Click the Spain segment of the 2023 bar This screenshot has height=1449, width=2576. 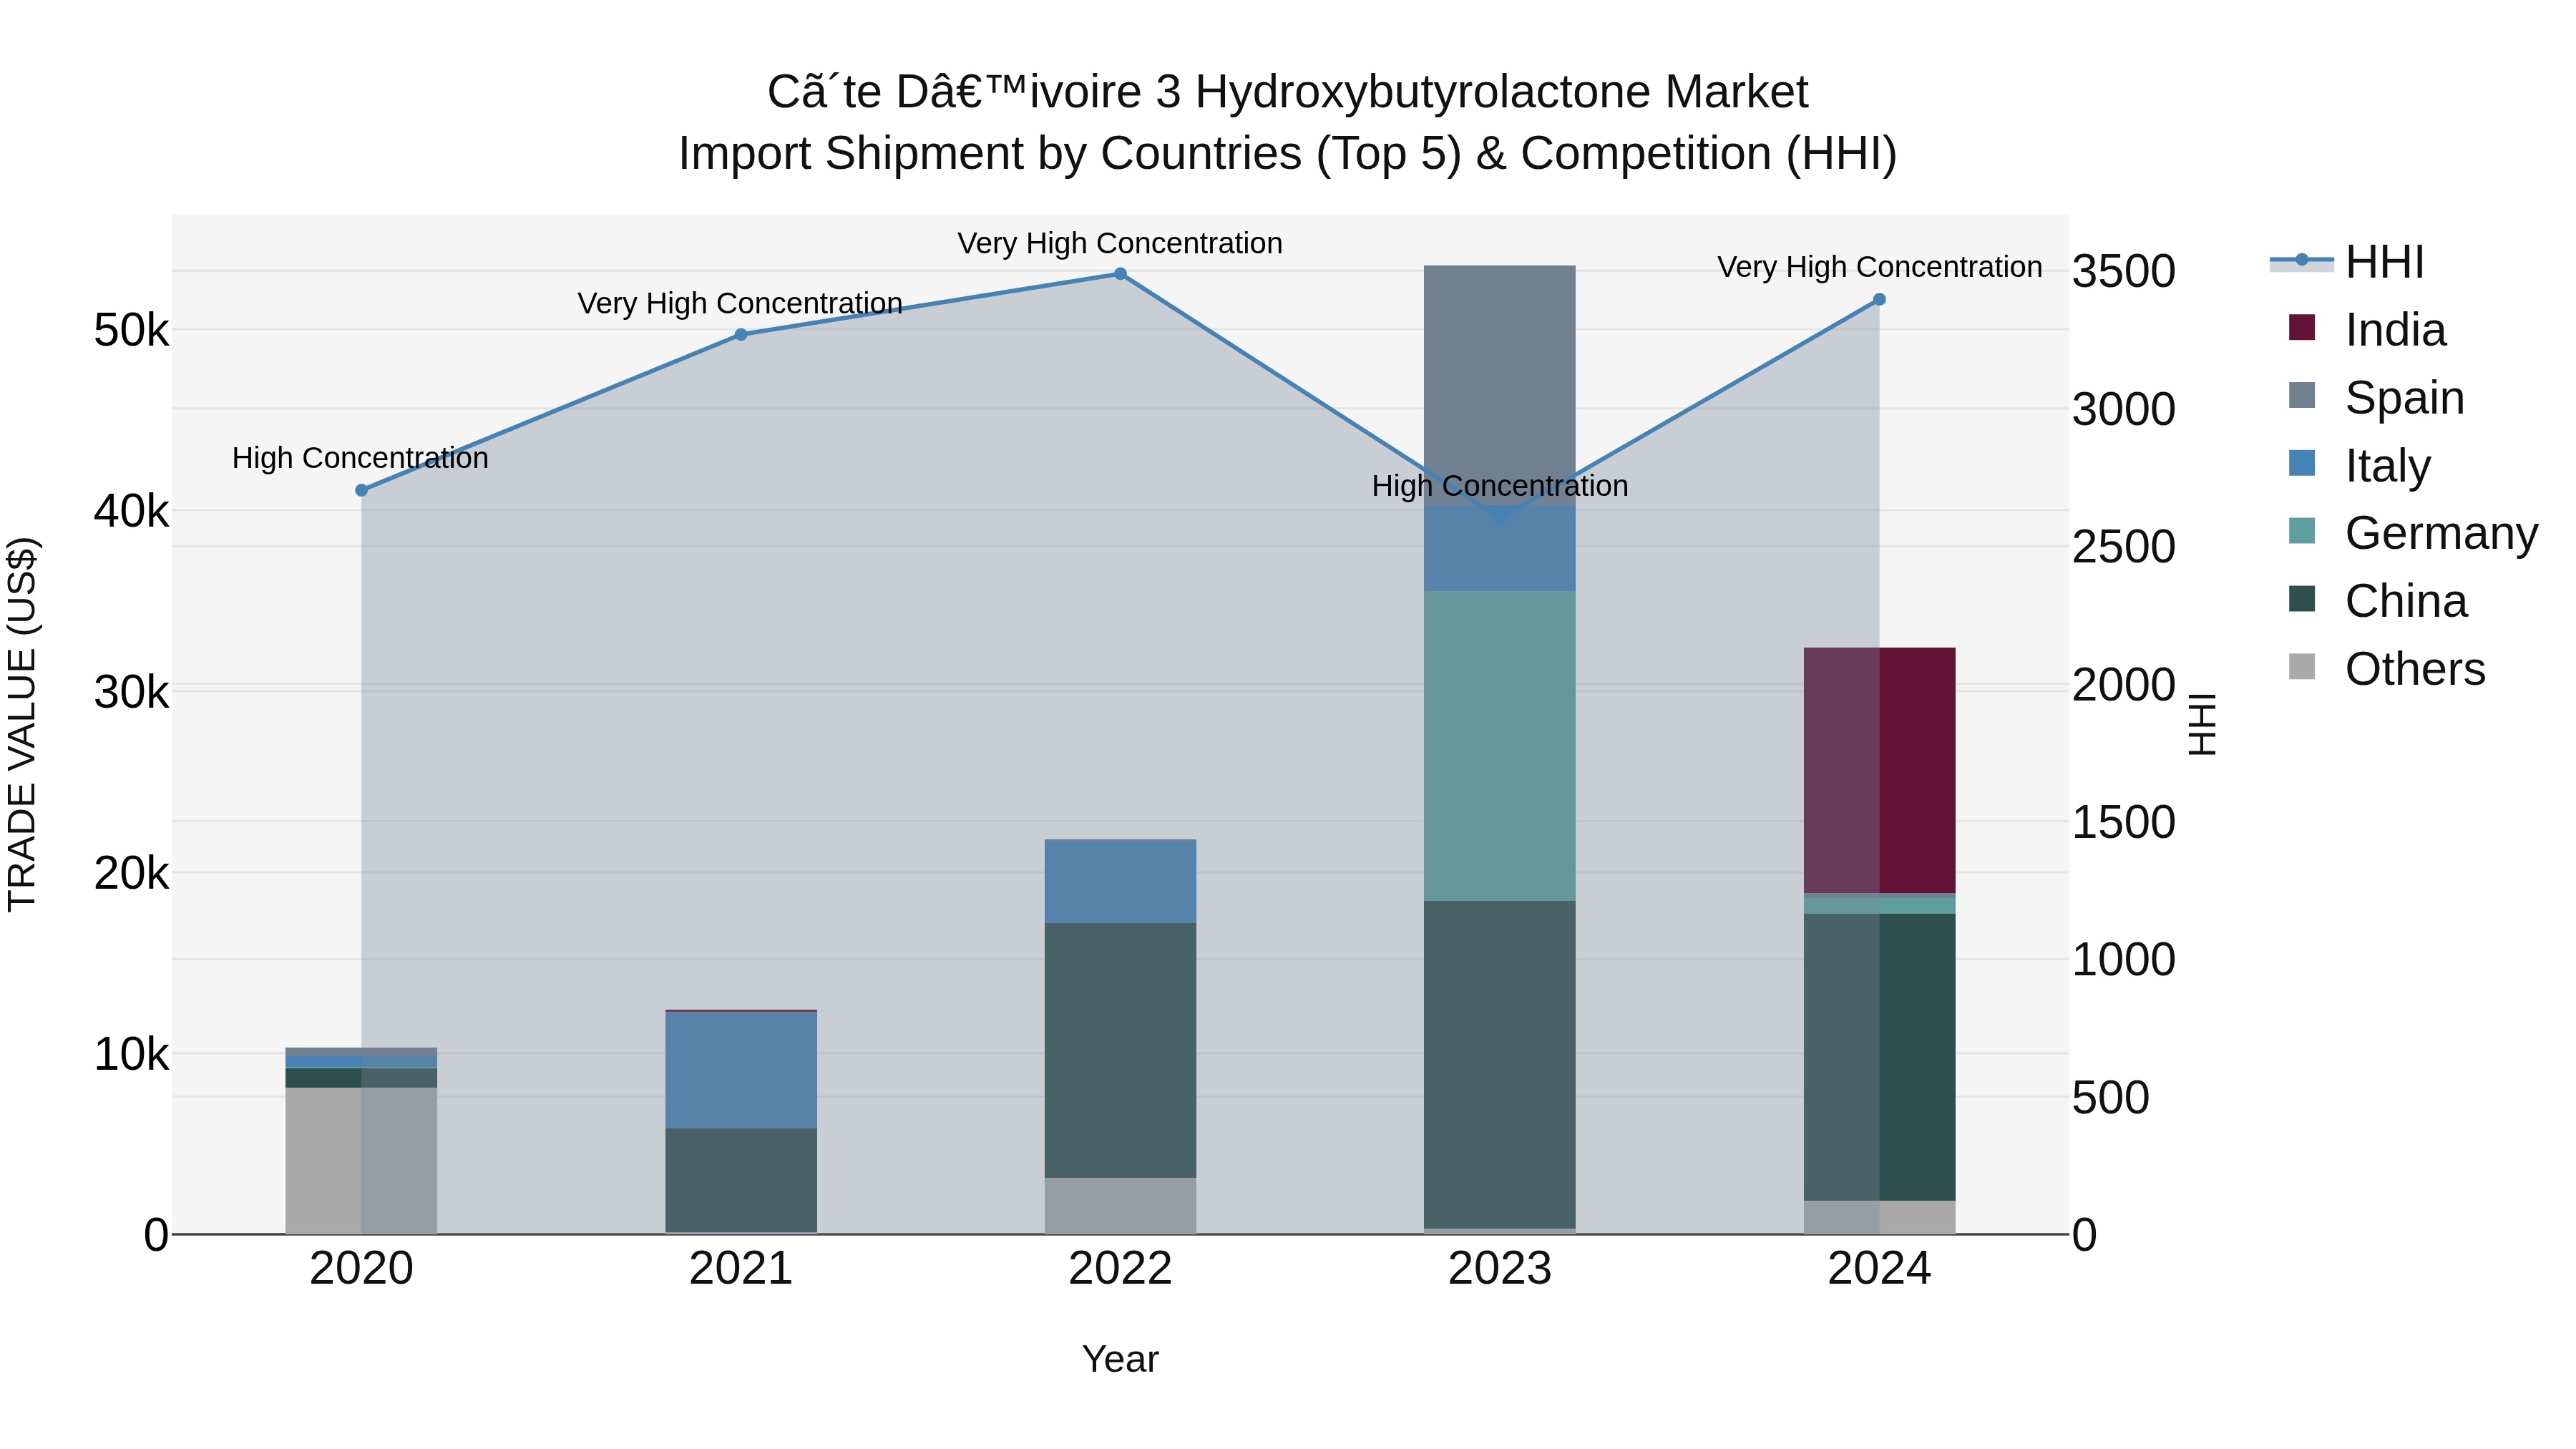tap(1500, 385)
